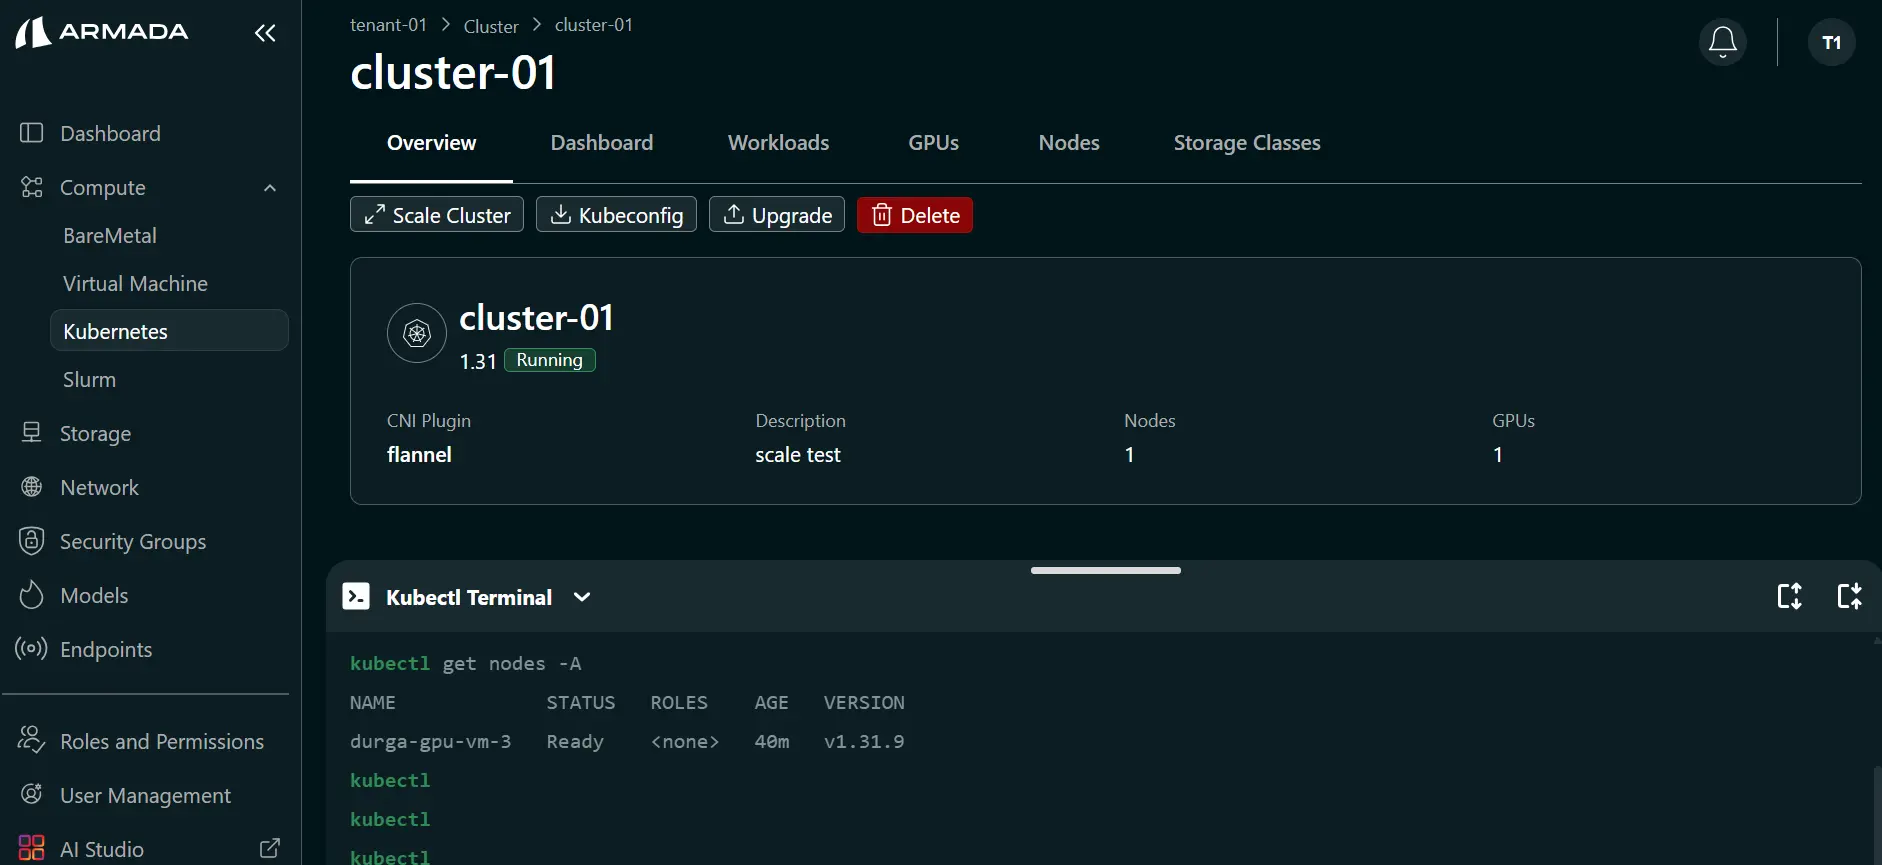The height and width of the screenshot is (865, 1882).
Task: Open Virtual Machine under Compute
Action: pos(135,284)
